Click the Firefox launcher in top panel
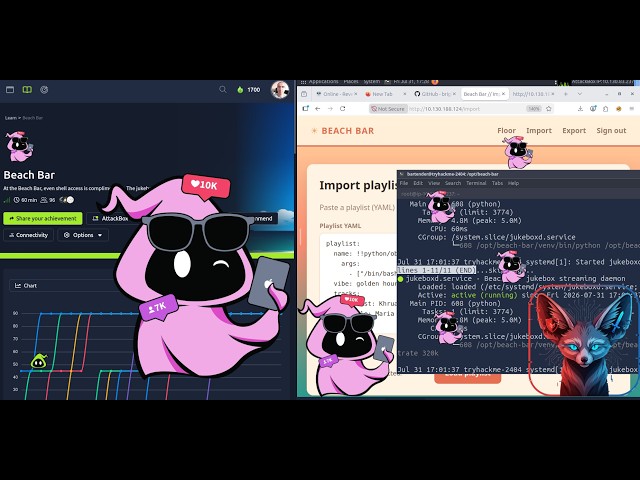The width and height of the screenshot is (640, 480). (x=435, y=82)
